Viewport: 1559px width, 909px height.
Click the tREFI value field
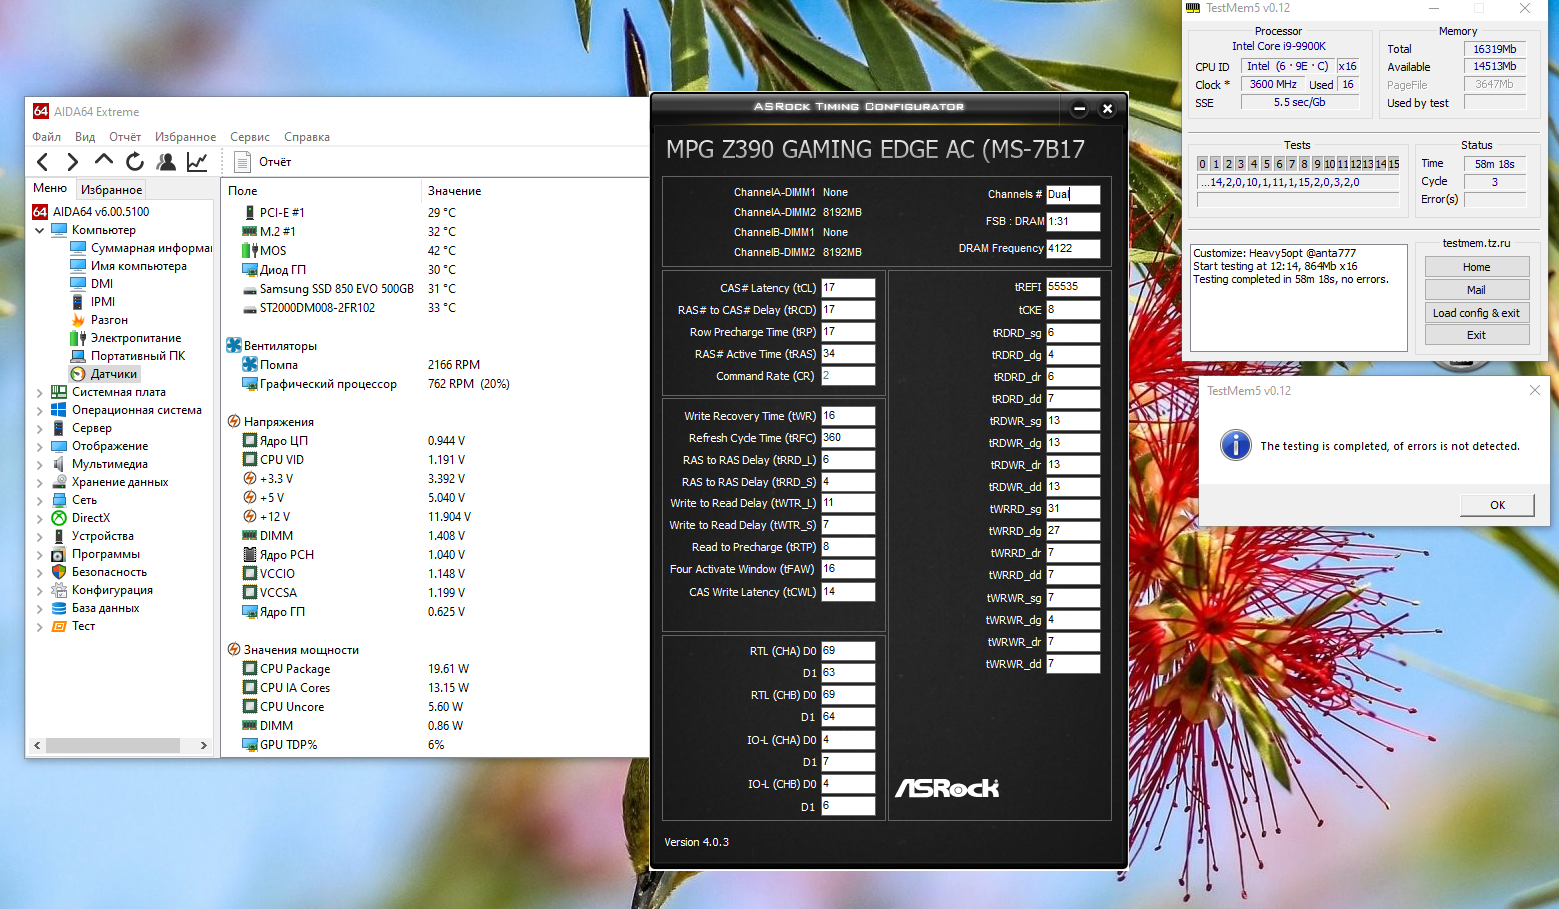coord(1073,287)
